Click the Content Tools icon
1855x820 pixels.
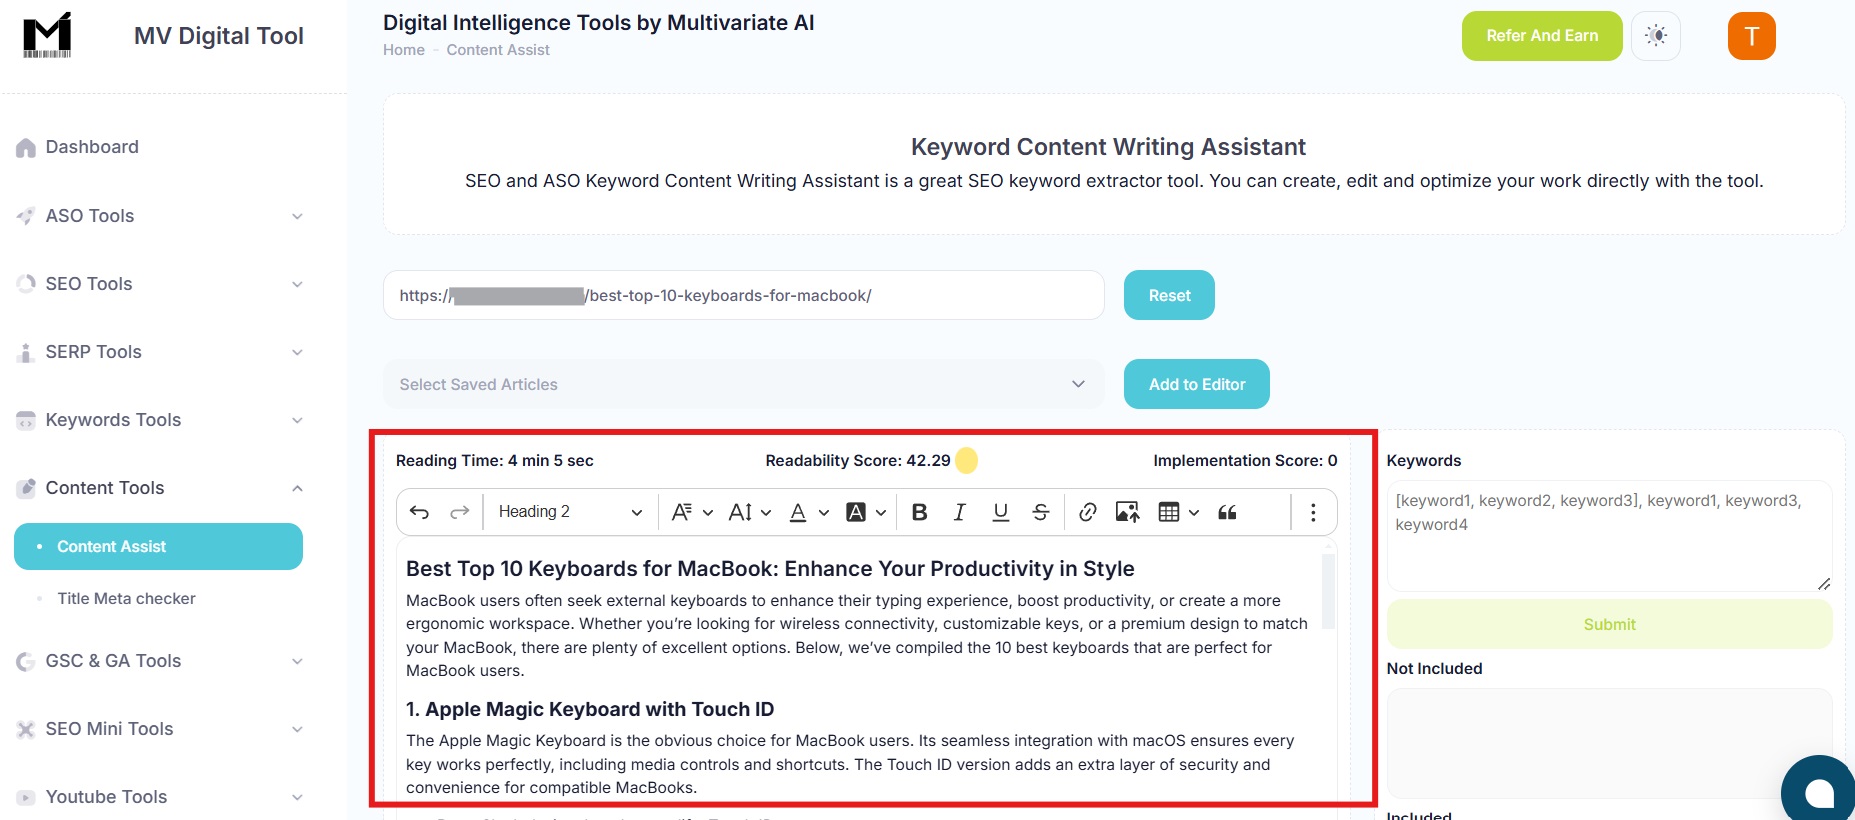pyautogui.click(x=26, y=488)
